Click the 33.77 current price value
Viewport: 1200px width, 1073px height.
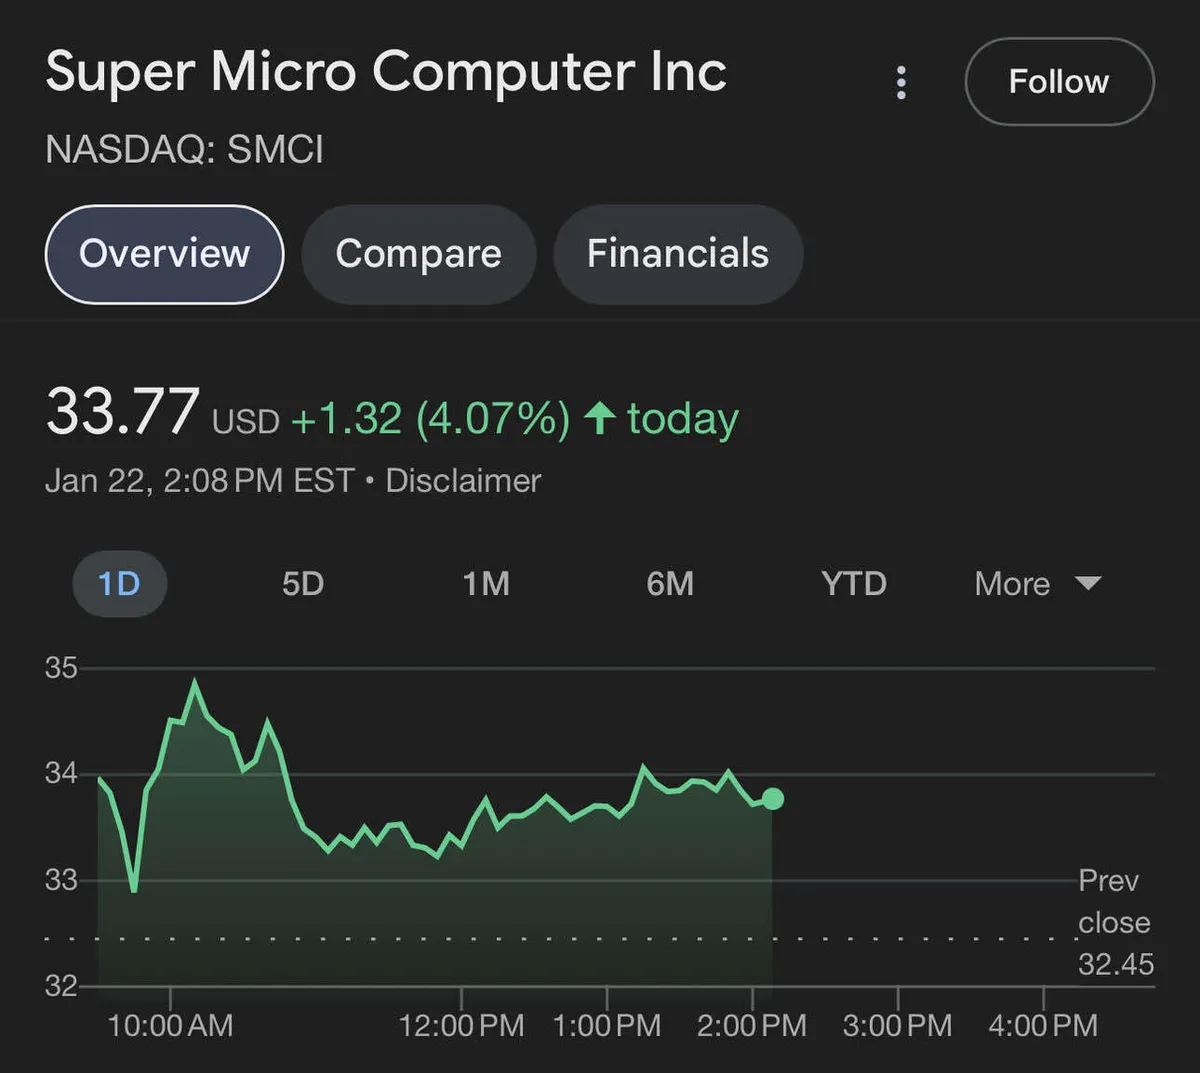tap(122, 412)
